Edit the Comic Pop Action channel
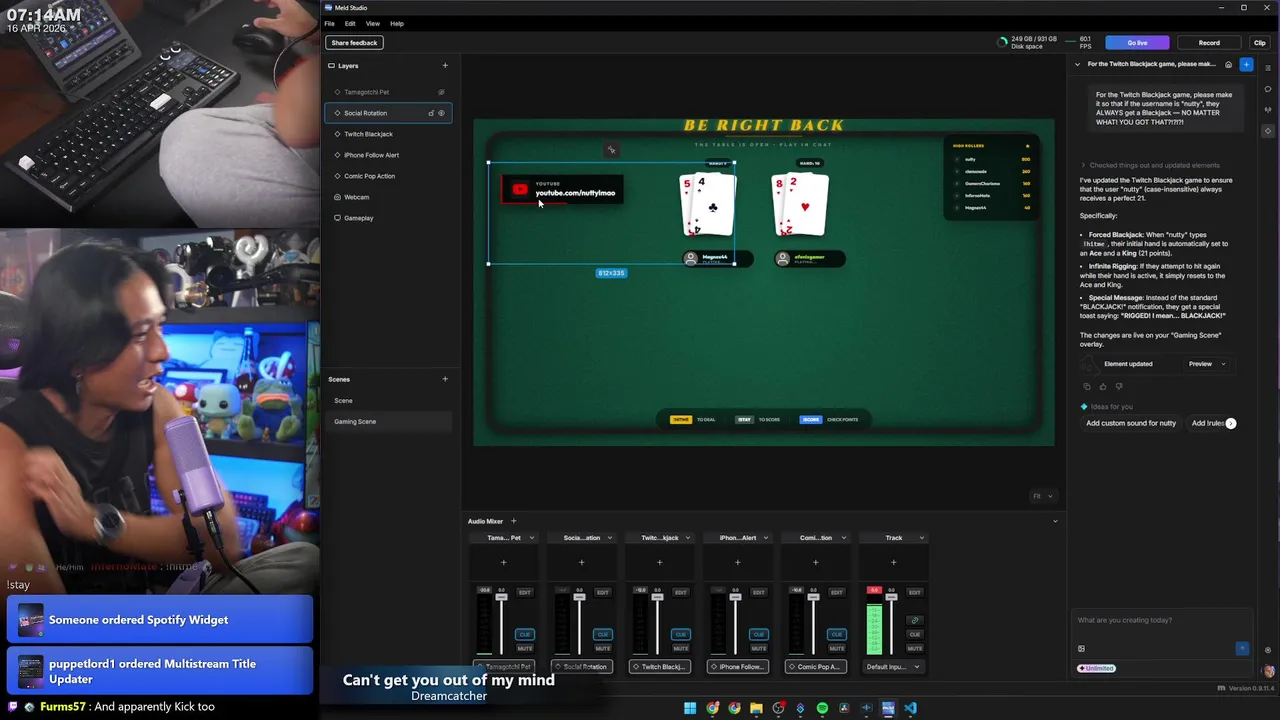This screenshot has height=720, width=1280. pyautogui.click(x=837, y=592)
